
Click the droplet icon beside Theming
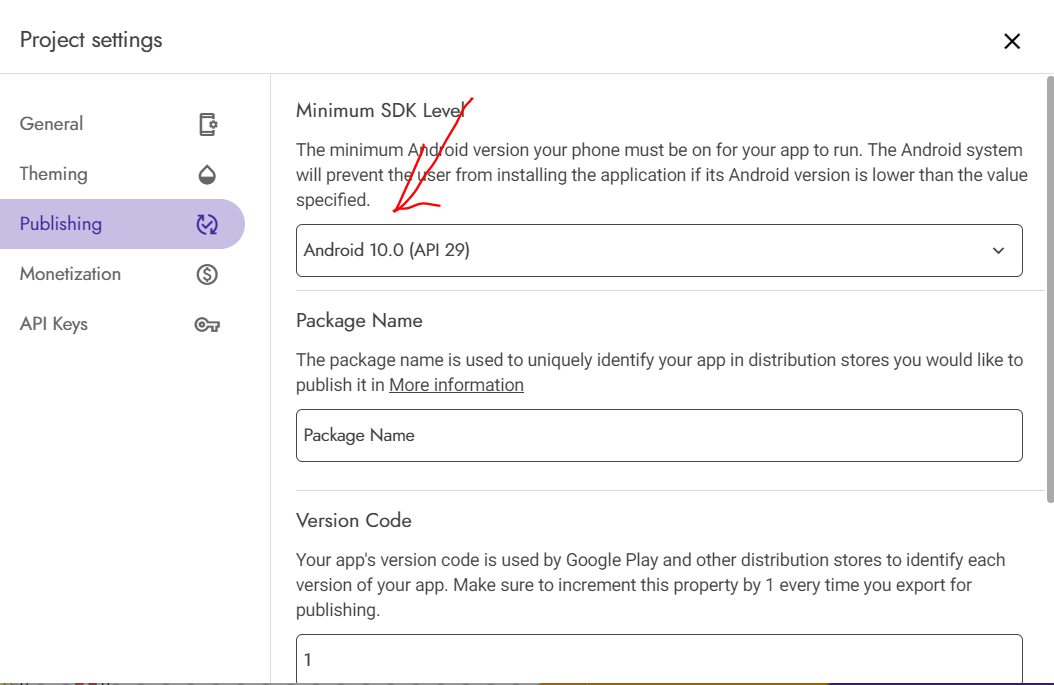point(207,174)
